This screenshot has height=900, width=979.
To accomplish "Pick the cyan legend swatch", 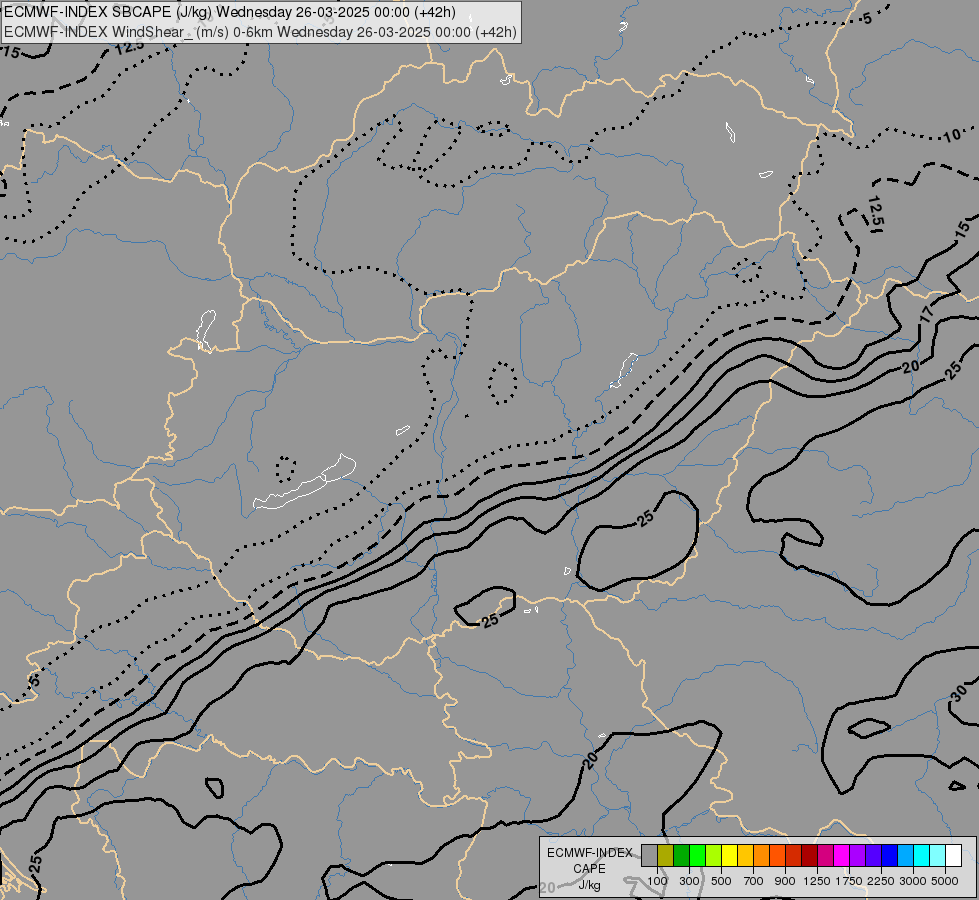I will [x=921, y=855].
